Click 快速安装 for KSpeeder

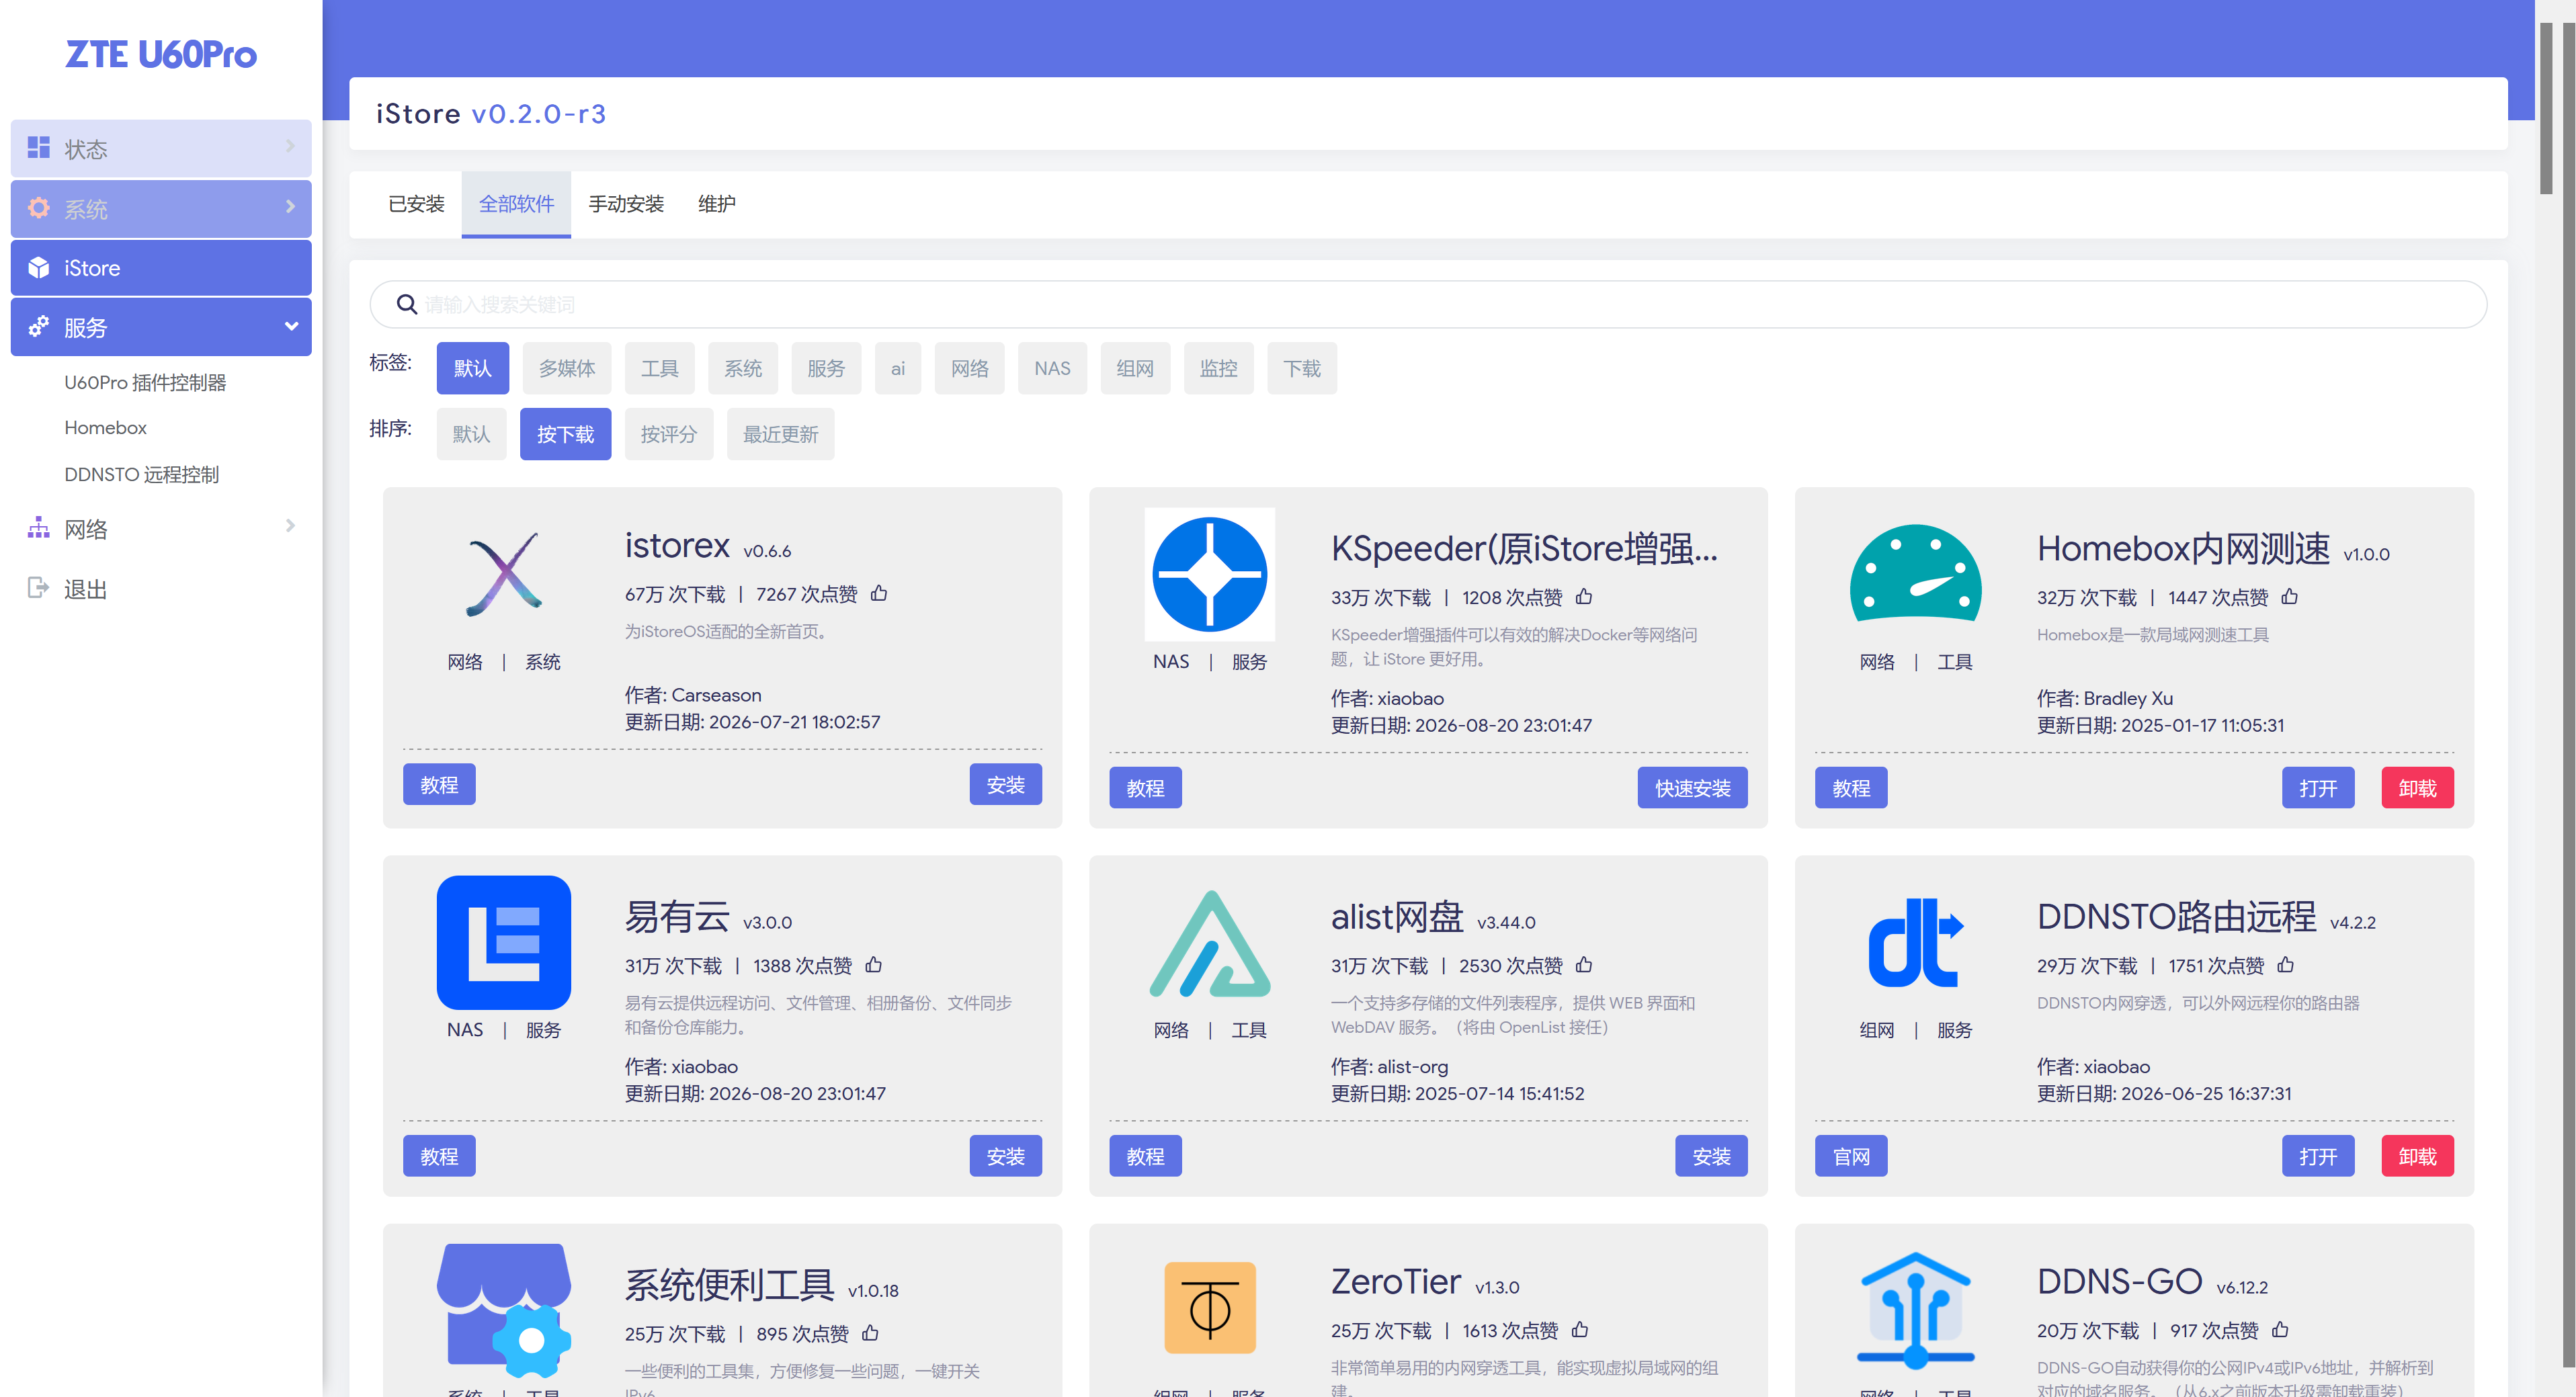click(x=1692, y=788)
